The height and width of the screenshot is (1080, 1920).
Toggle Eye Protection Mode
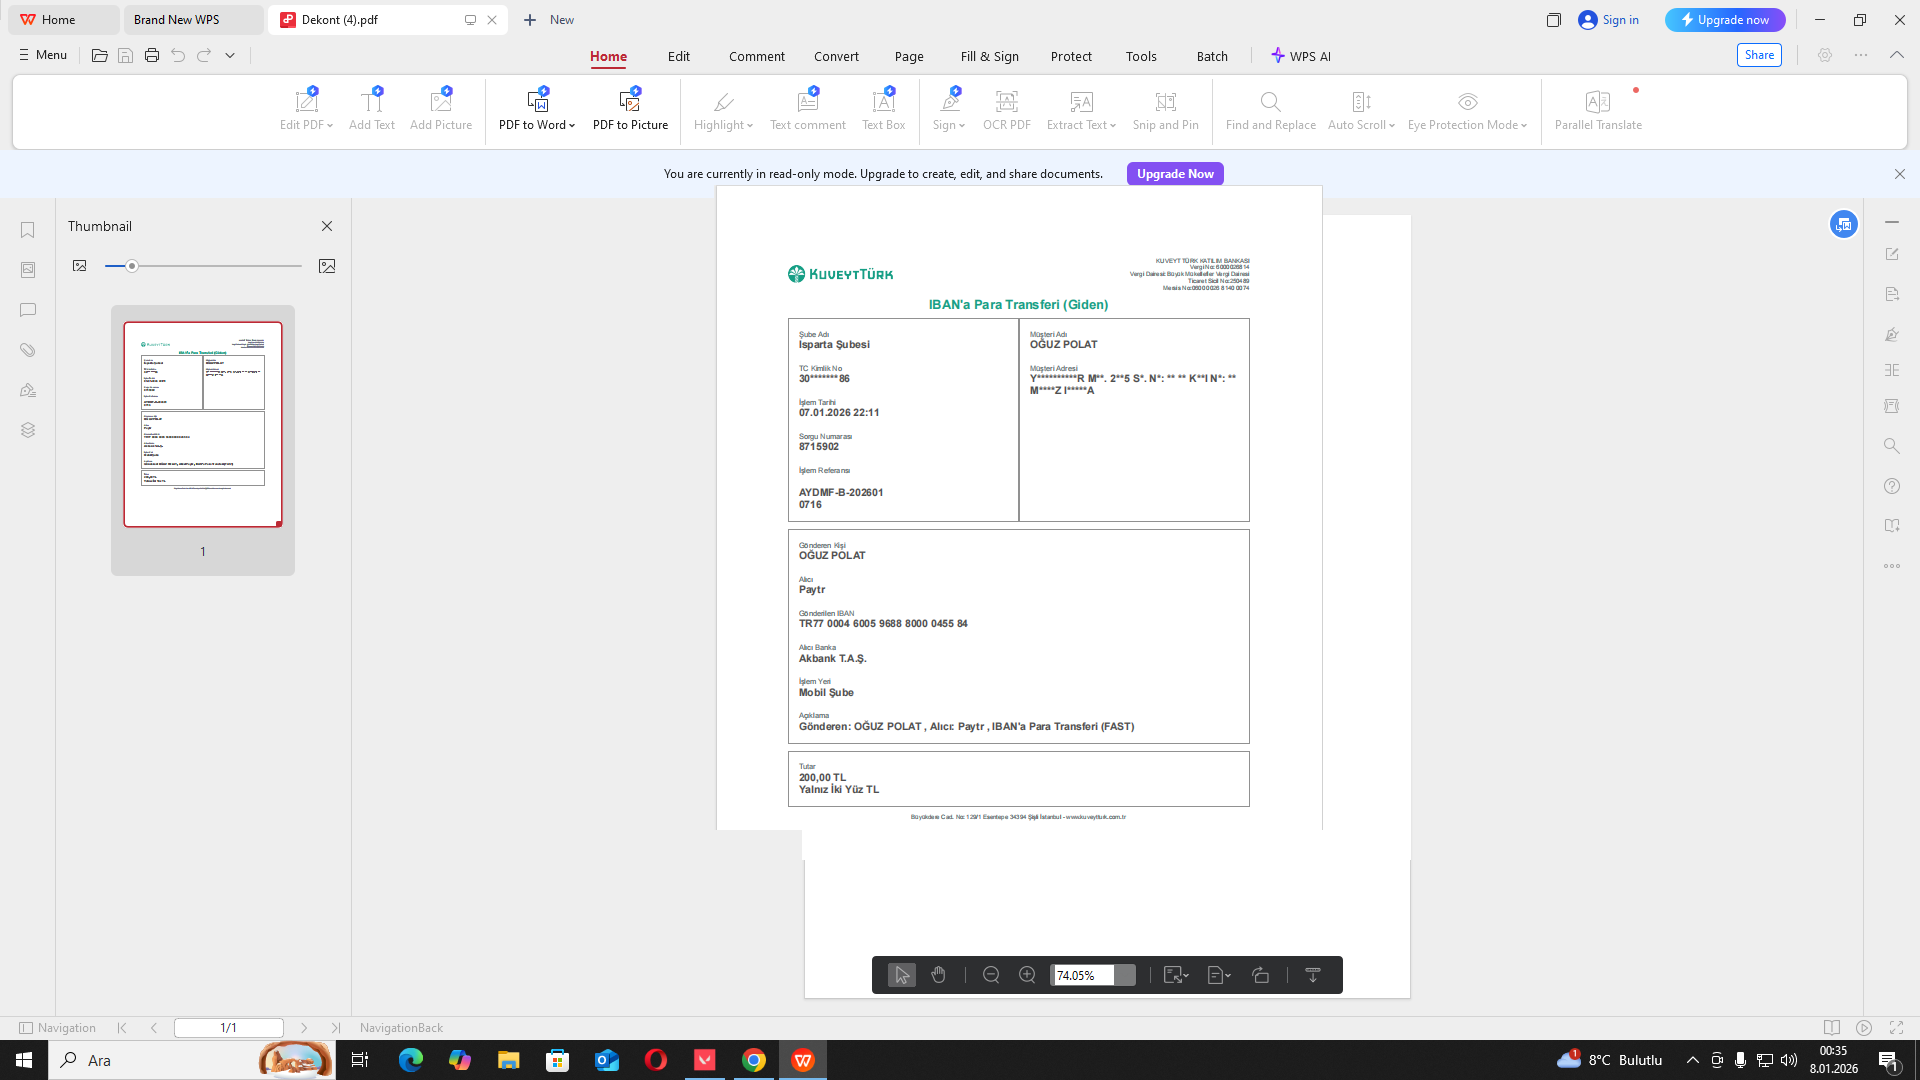click(1467, 110)
